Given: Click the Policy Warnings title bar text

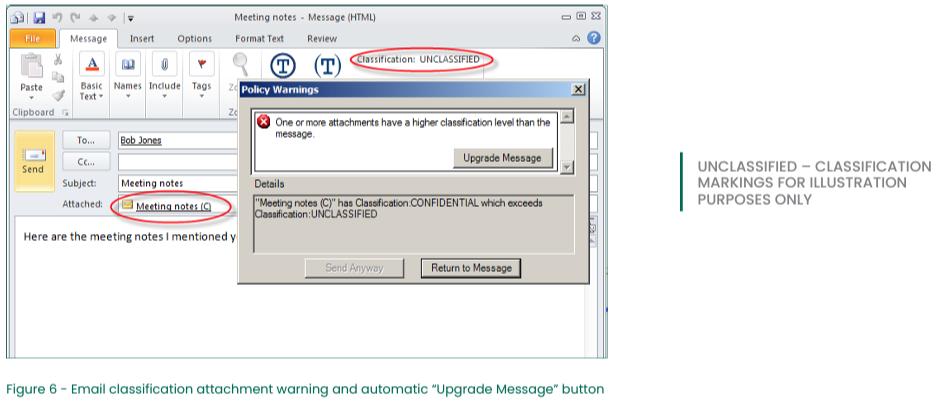Looking at the screenshot, I should pyautogui.click(x=280, y=90).
